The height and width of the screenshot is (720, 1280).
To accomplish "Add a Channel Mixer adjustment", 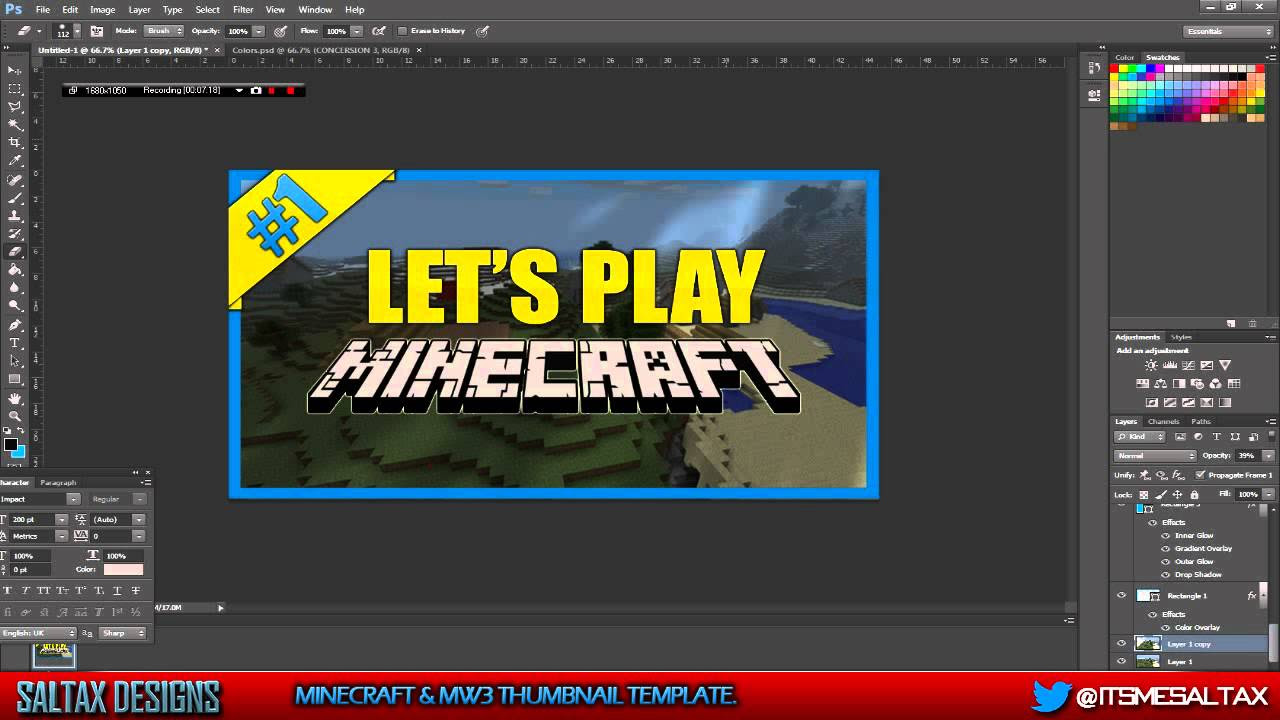I will [x=1216, y=384].
